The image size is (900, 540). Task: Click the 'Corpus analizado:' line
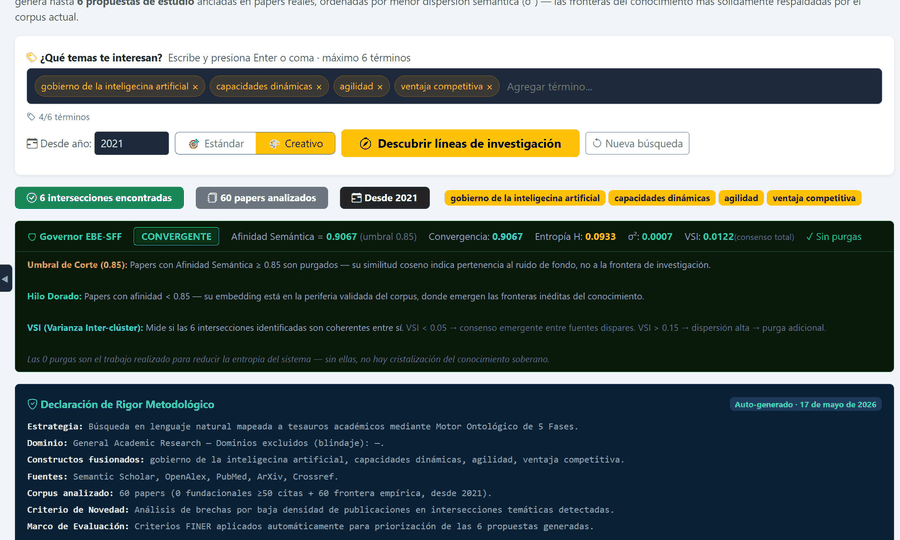point(259,493)
